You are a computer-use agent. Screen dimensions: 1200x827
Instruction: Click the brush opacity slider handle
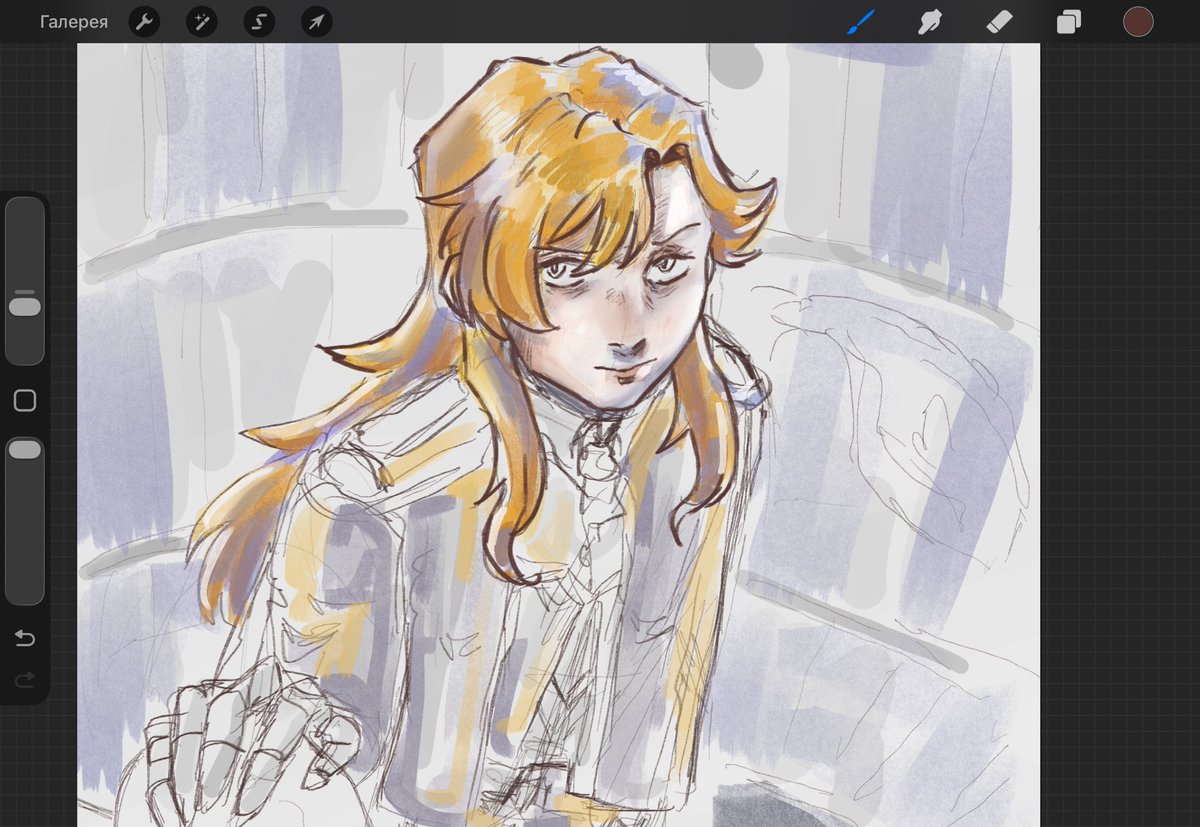(x=25, y=450)
